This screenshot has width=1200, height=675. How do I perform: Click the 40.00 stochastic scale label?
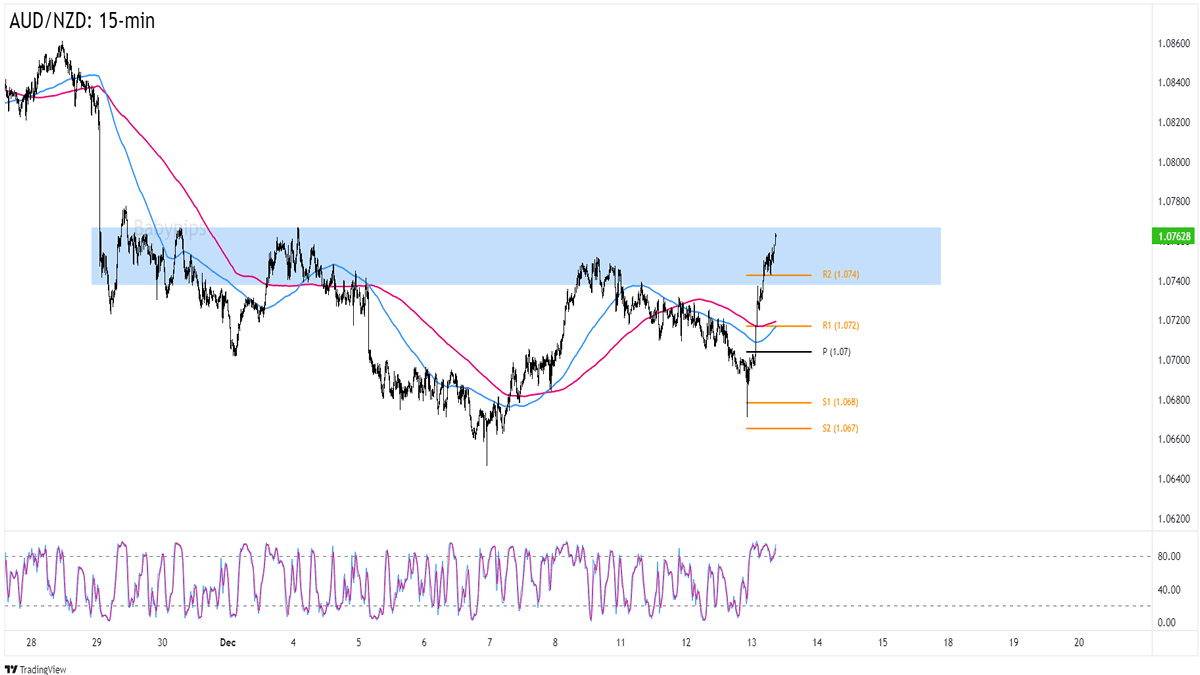point(1168,589)
